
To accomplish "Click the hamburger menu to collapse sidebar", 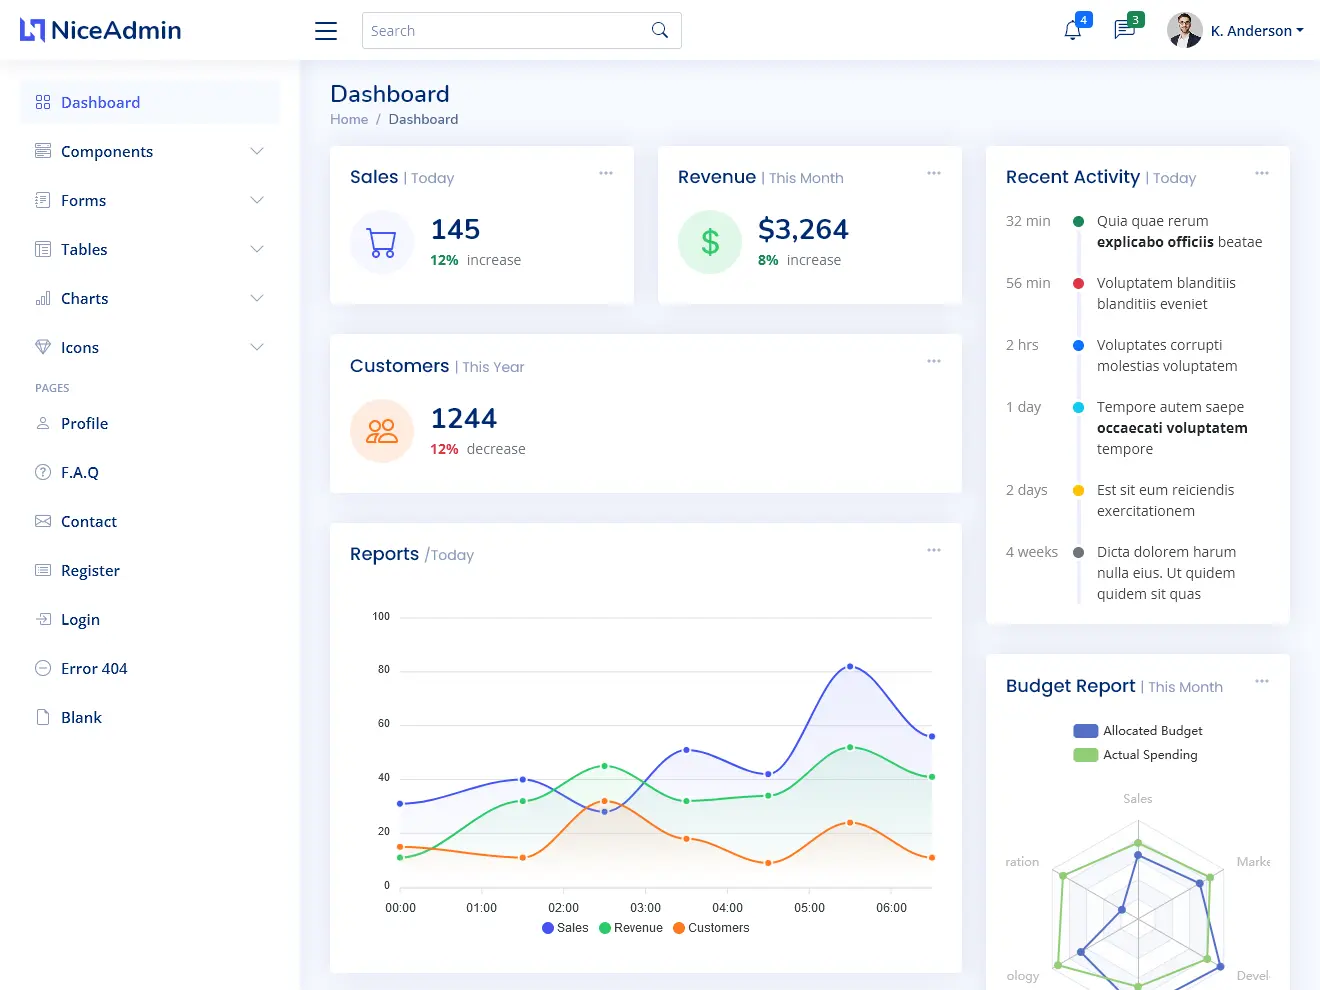I will tap(325, 30).
